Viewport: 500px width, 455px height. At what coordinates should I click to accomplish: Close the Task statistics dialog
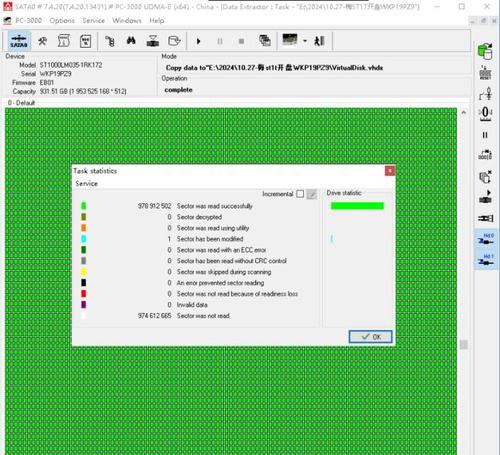coord(390,171)
